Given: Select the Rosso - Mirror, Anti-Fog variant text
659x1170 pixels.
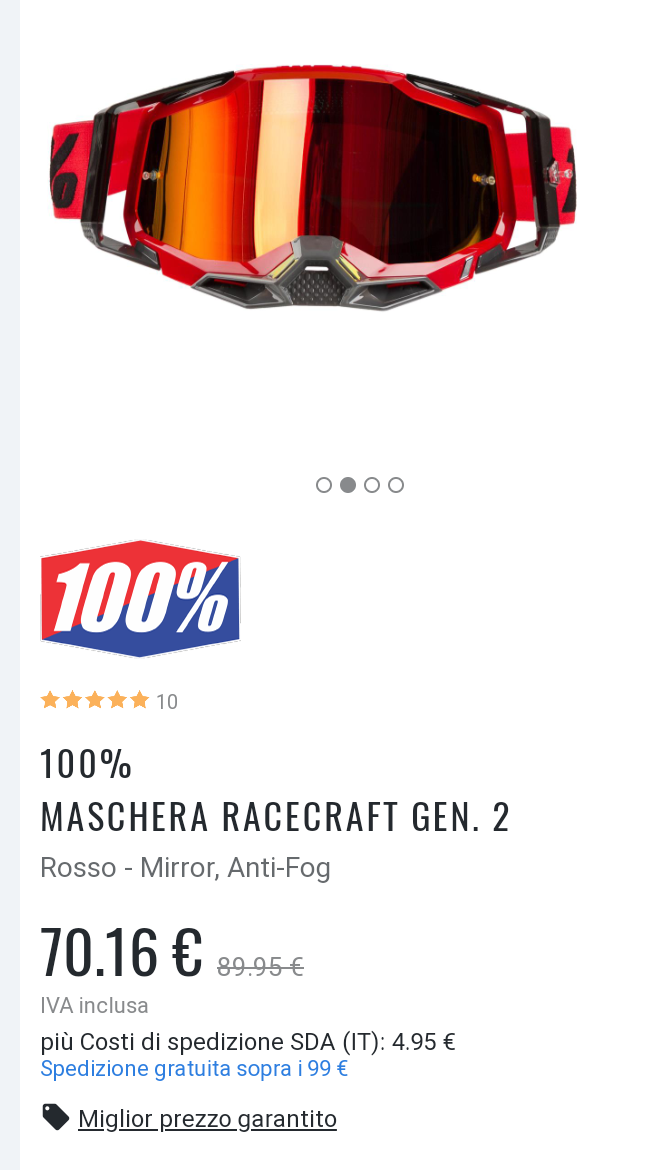Looking at the screenshot, I should pyautogui.click(x=185, y=868).
